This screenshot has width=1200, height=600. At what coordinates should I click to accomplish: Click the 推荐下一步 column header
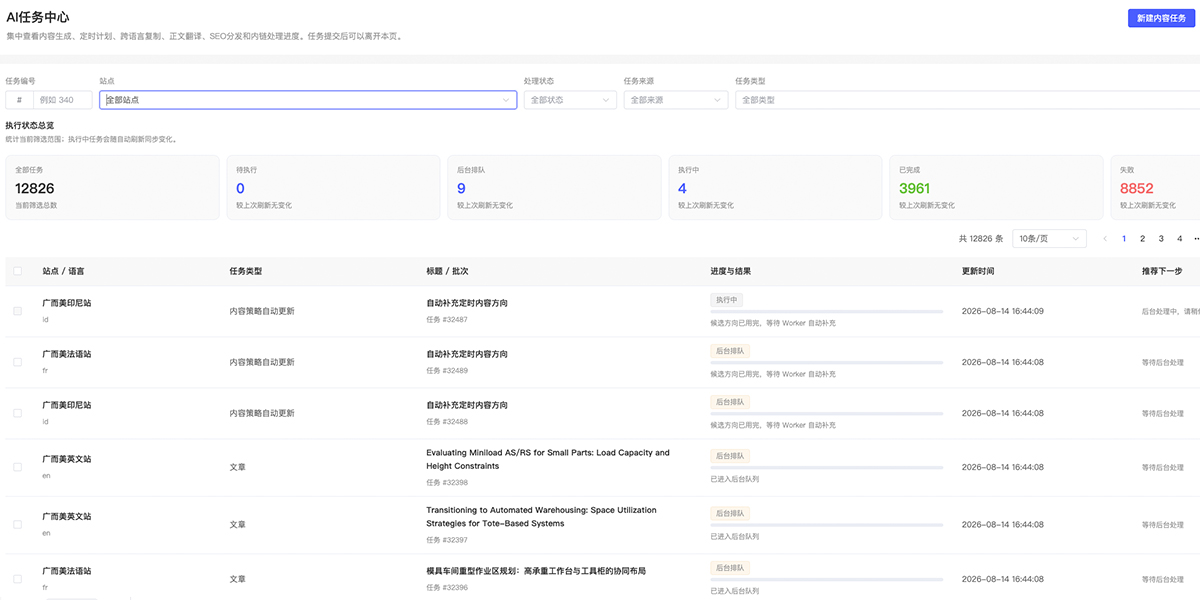pyautogui.click(x=1162, y=271)
